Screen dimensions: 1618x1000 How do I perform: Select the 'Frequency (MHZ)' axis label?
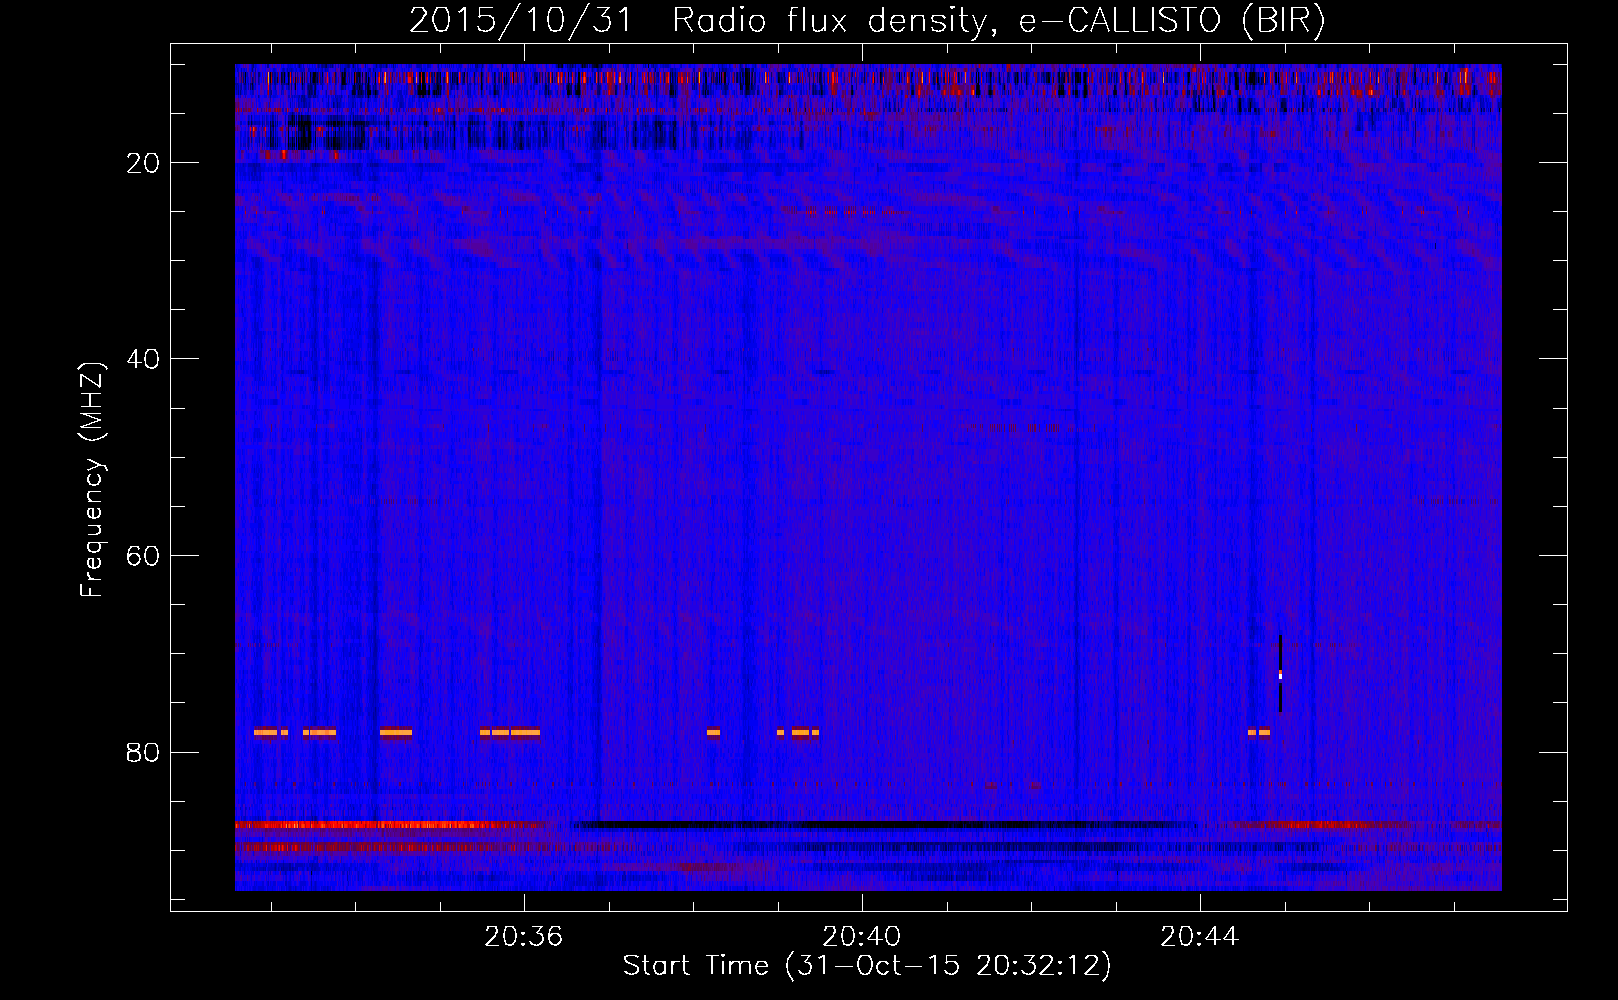(x=92, y=480)
